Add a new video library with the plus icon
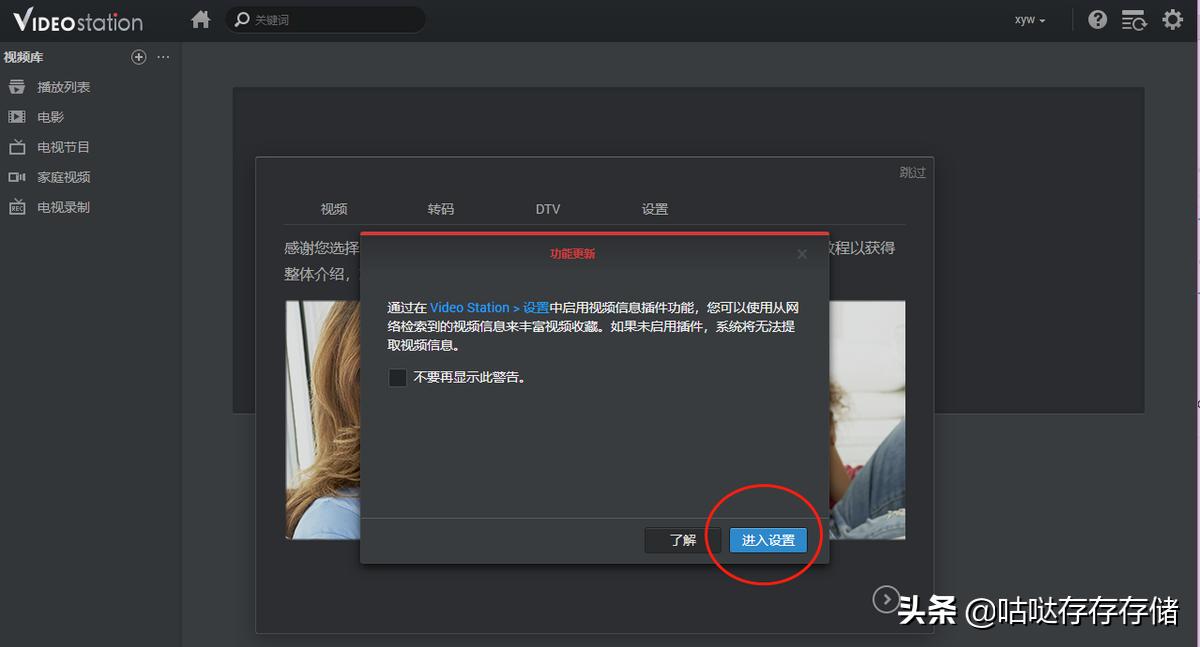 (138, 57)
